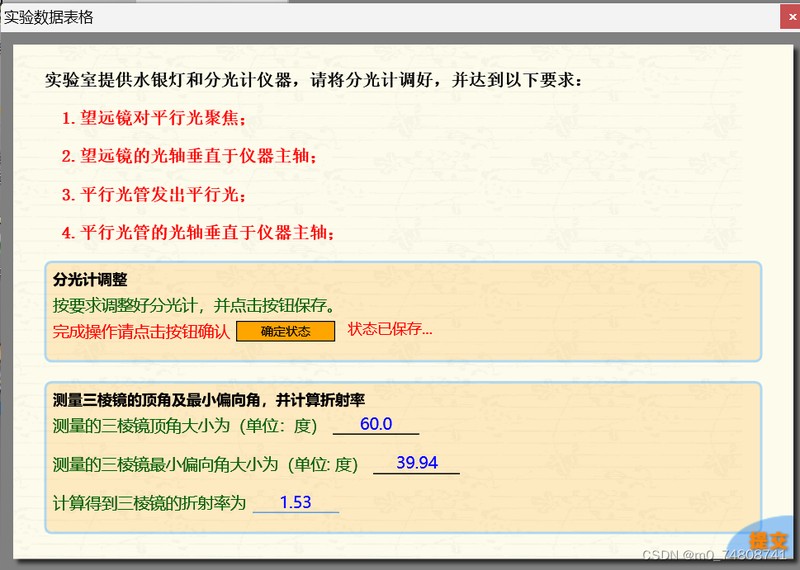
Task: Click the 确定状态 confirm button
Action: (285, 331)
